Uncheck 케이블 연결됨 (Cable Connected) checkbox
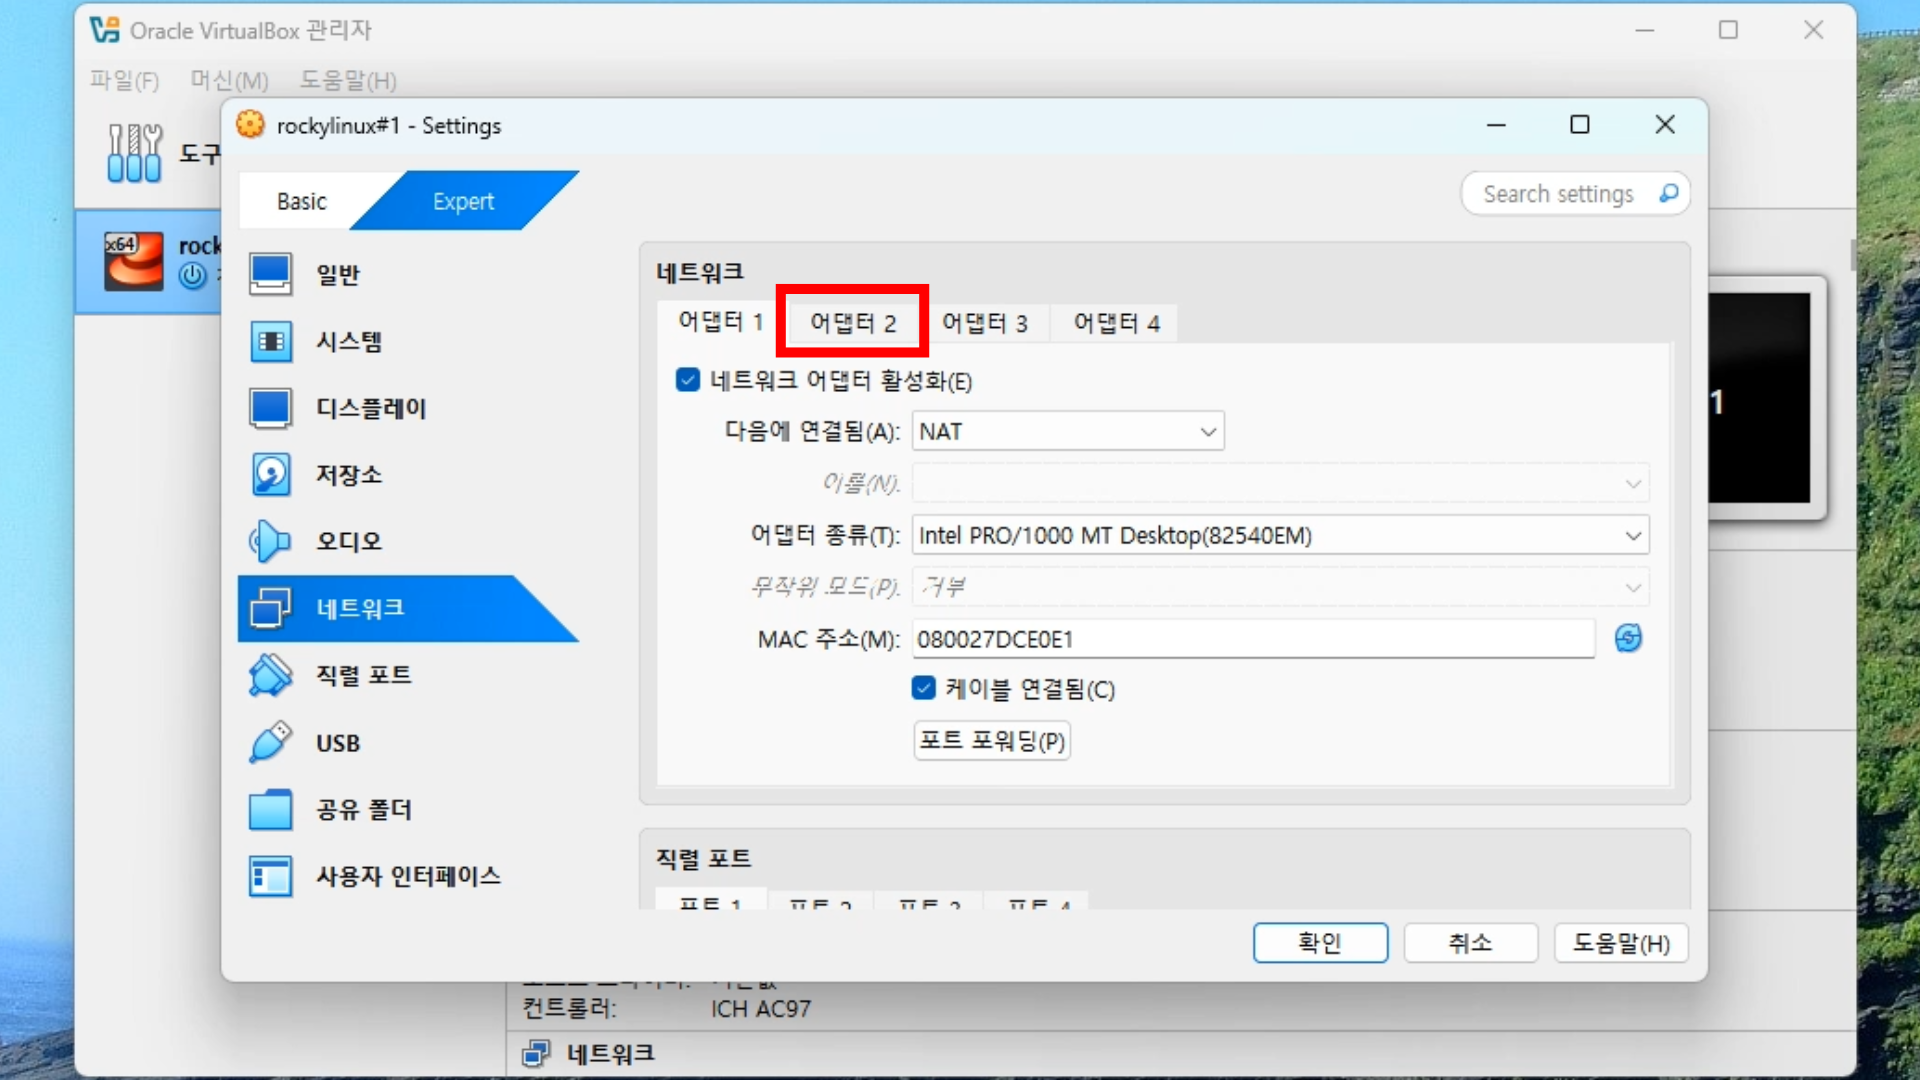The height and width of the screenshot is (1080, 1920). (x=924, y=688)
